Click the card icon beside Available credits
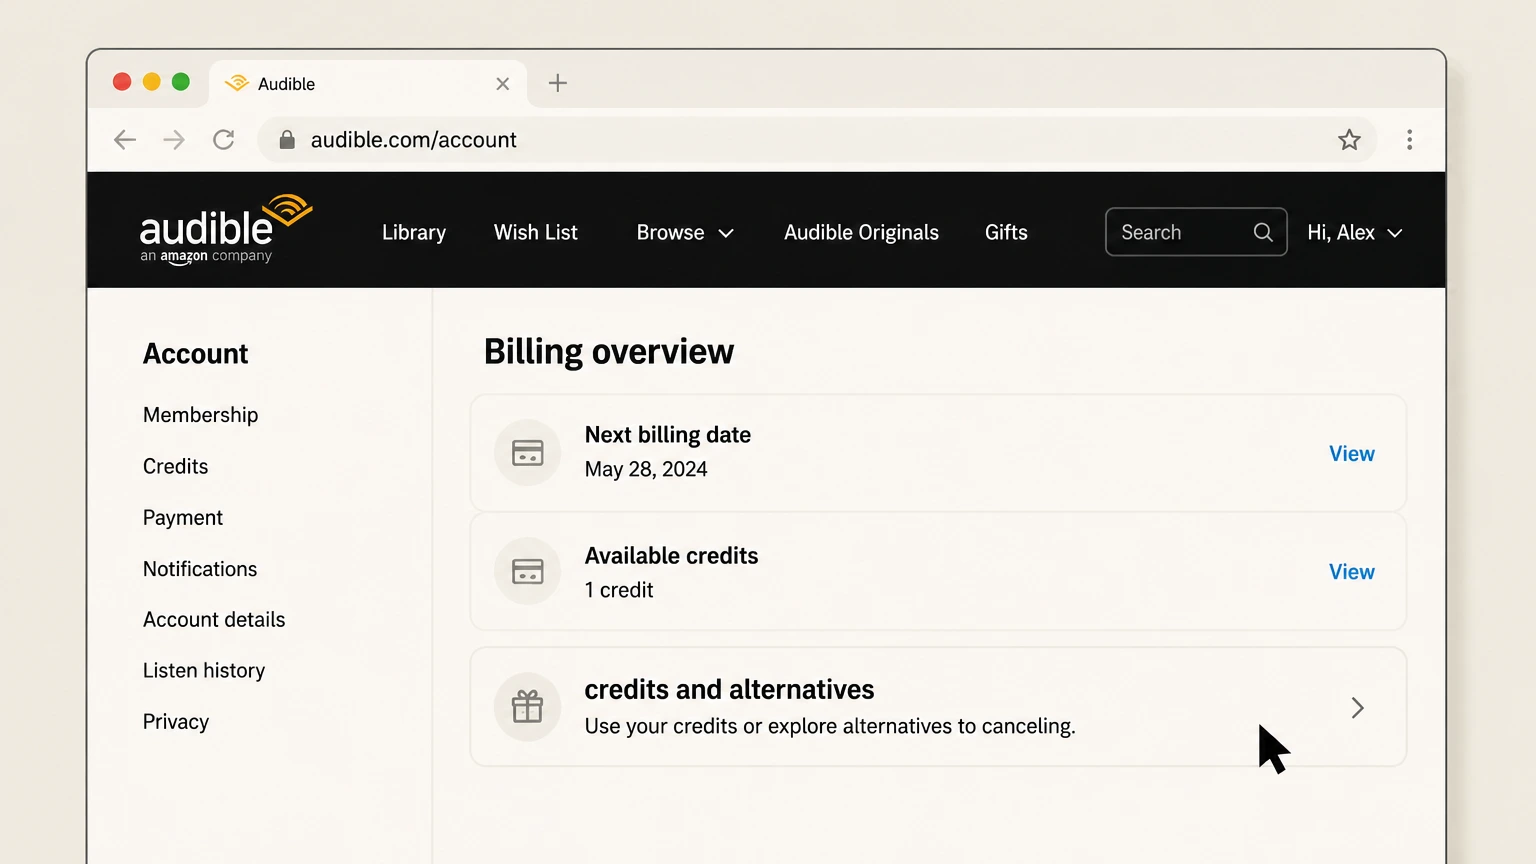The image size is (1536, 864). pos(527,571)
